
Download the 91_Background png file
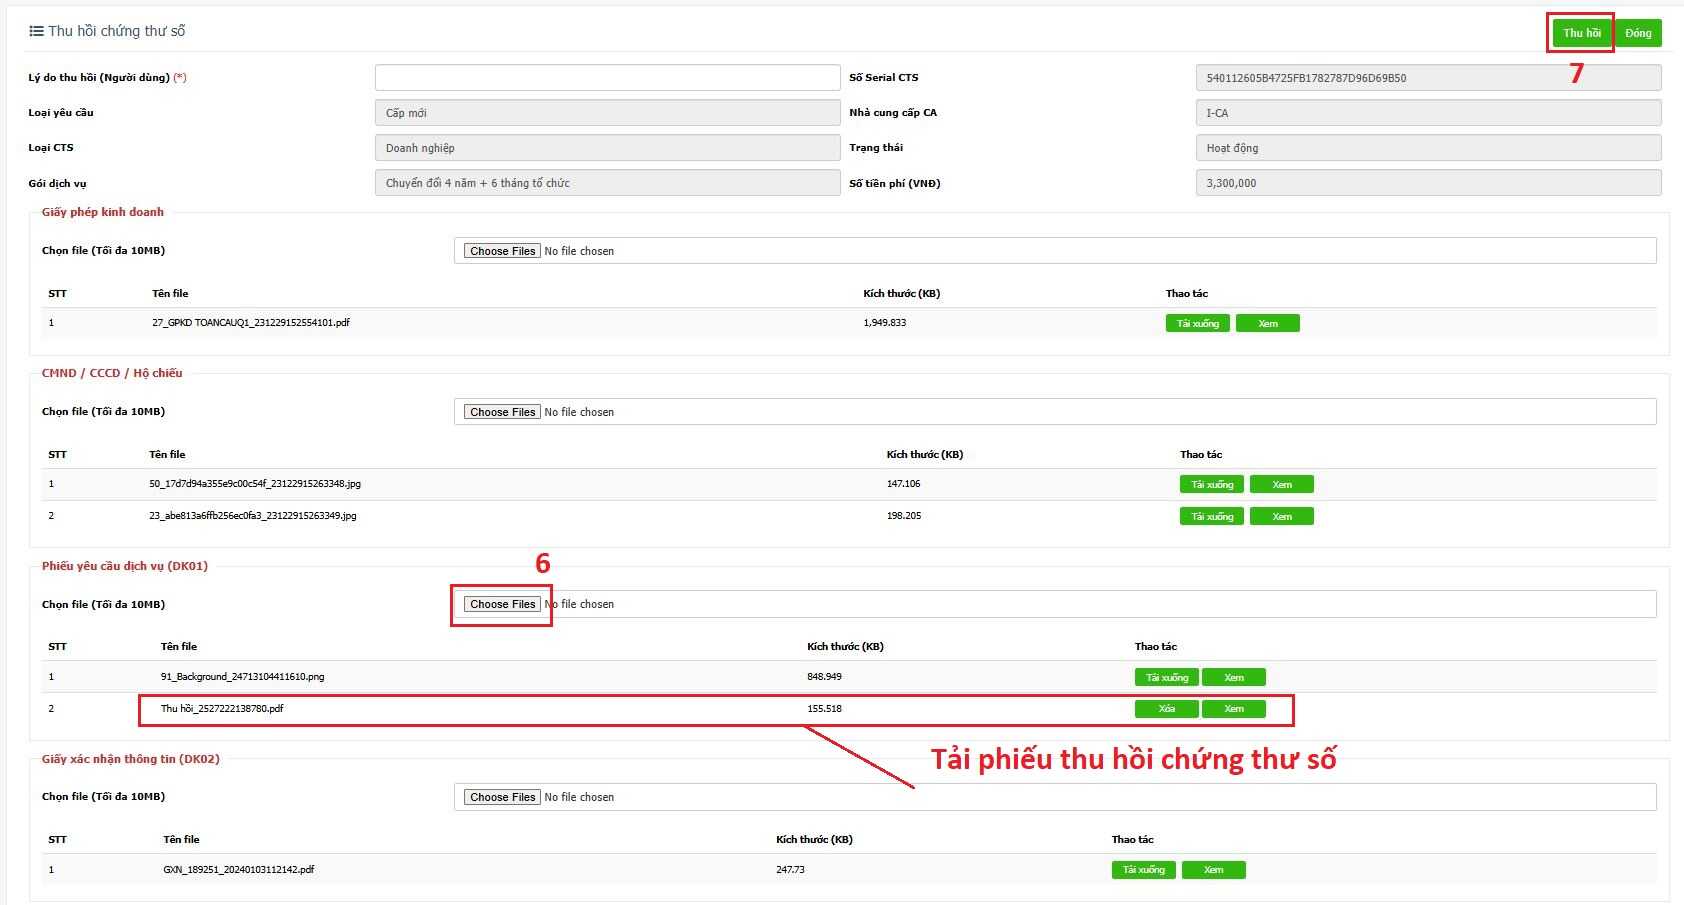(1167, 677)
